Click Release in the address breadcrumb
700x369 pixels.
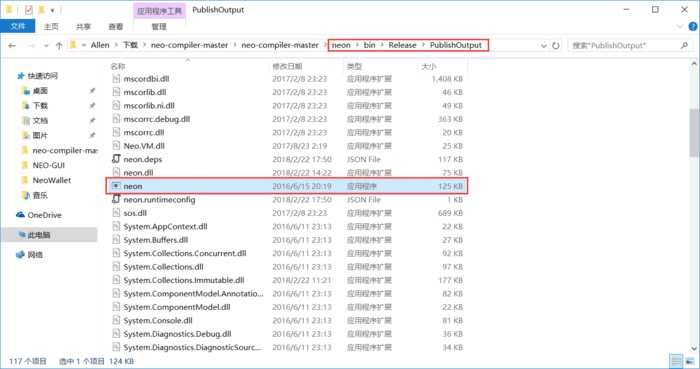(402, 46)
